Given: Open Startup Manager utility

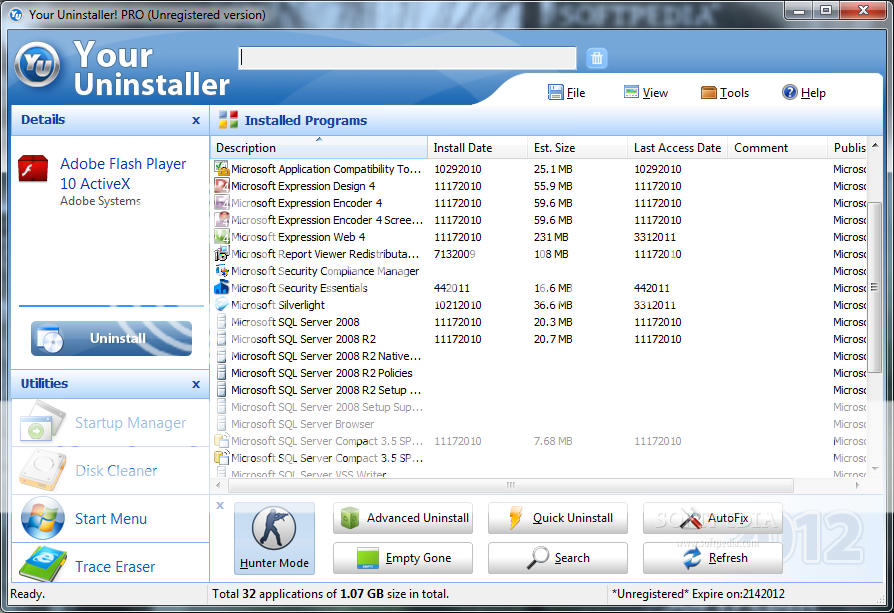Looking at the screenshot, I should (x=110, y=423).
